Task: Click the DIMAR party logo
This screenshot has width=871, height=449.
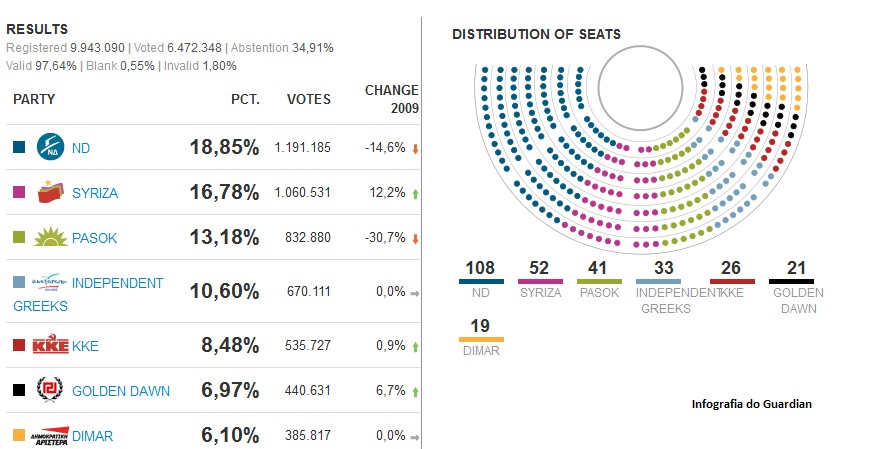Action: pos(50,436)
